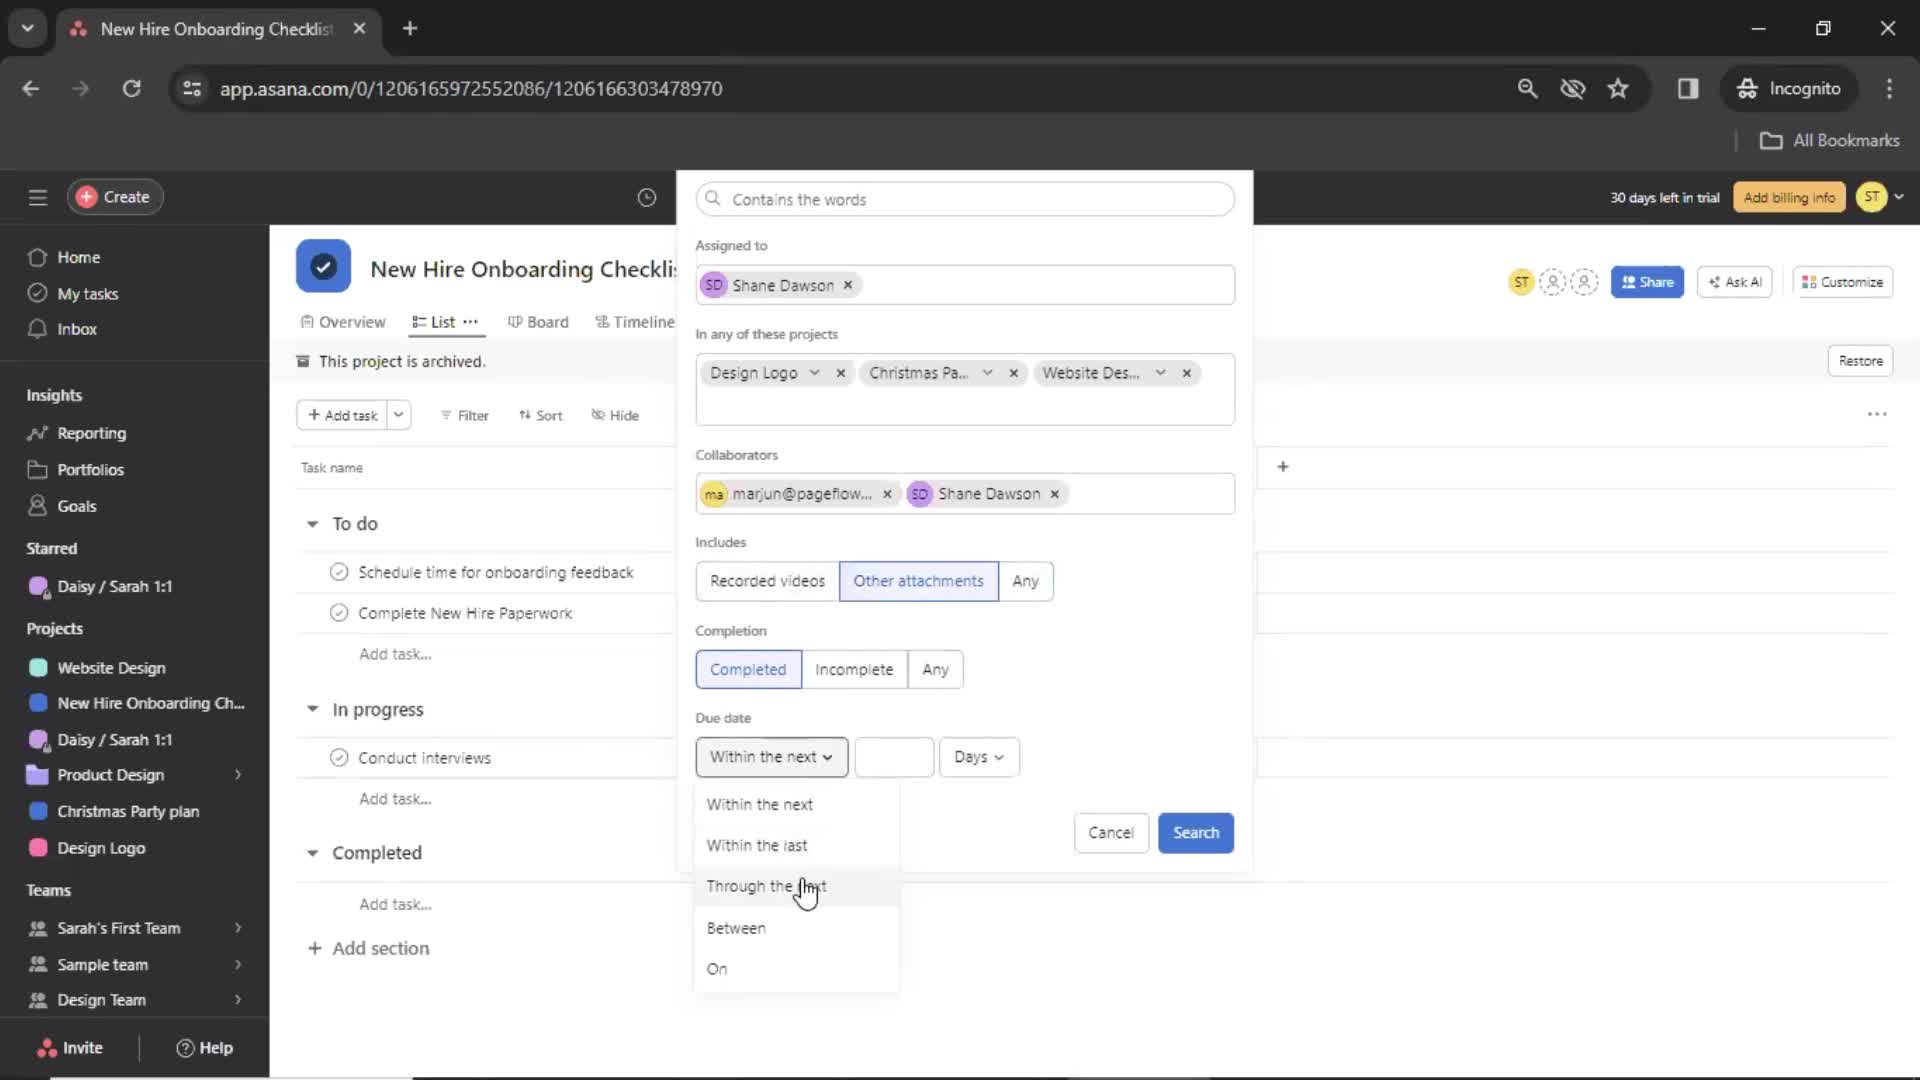Open the 'Within the next' due date dropdown
The height and width of the screenshot is (1080, 1920).
tap(771, 757)
